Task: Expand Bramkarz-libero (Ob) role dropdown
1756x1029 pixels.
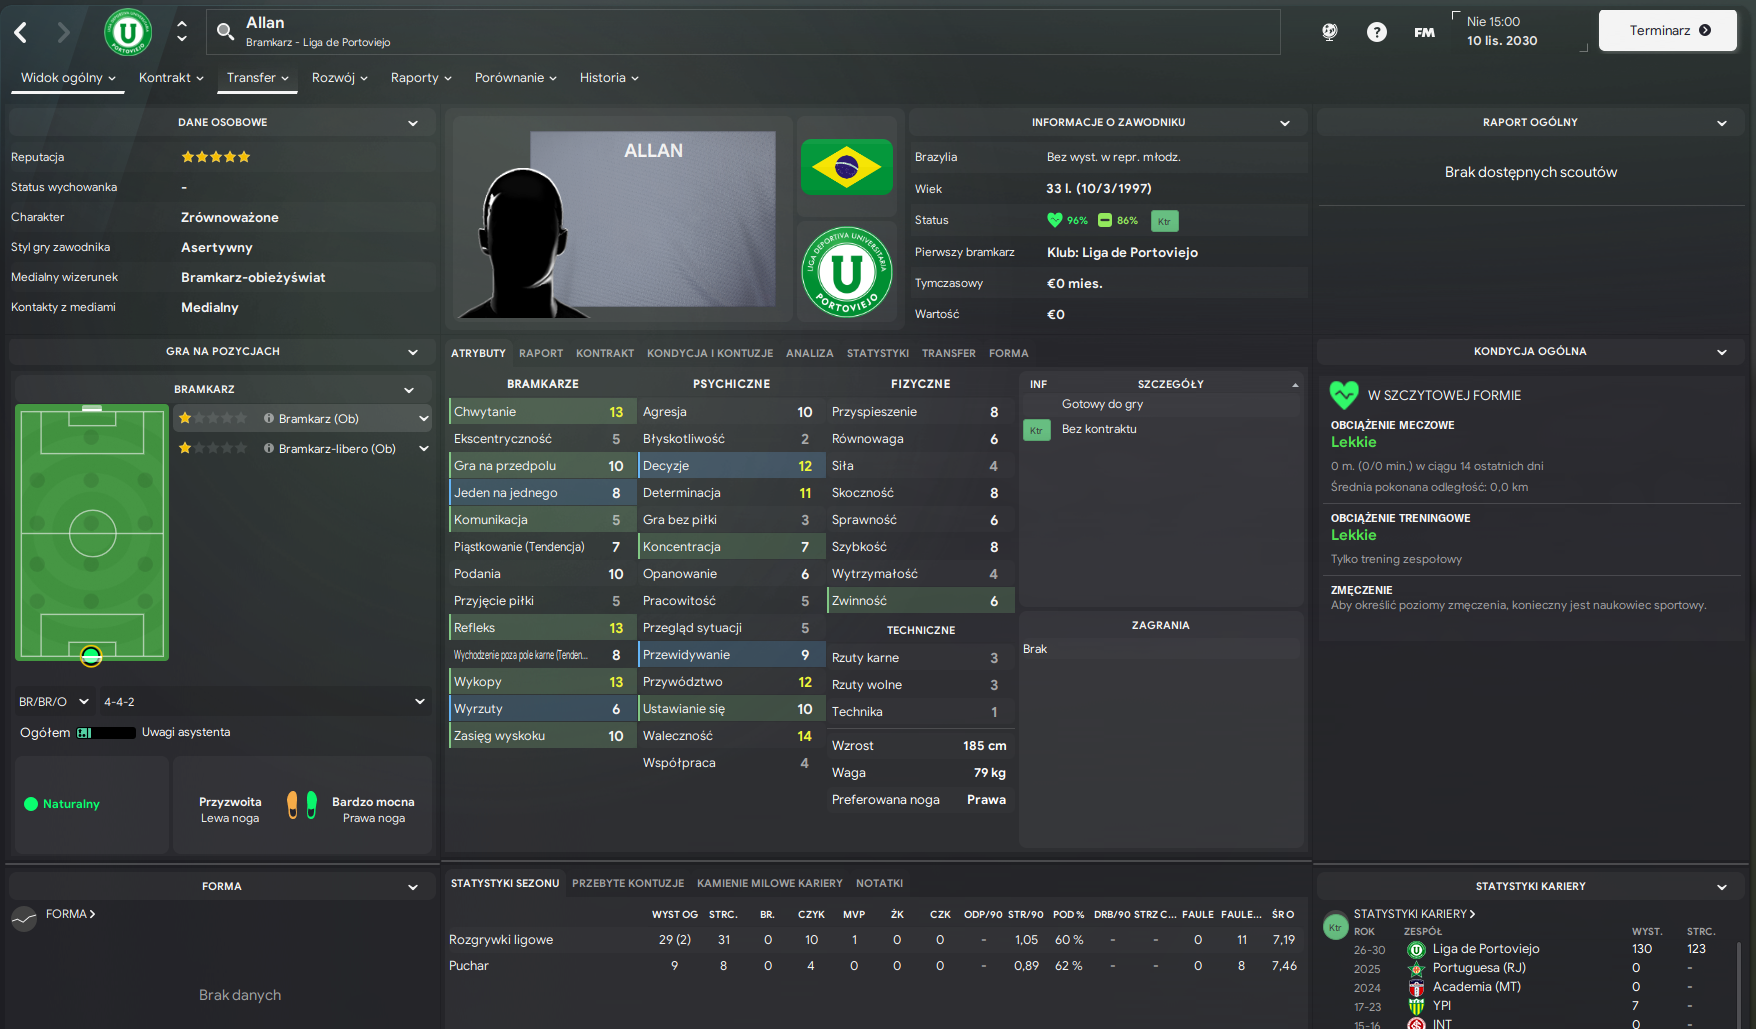Action: click(424, 449)
